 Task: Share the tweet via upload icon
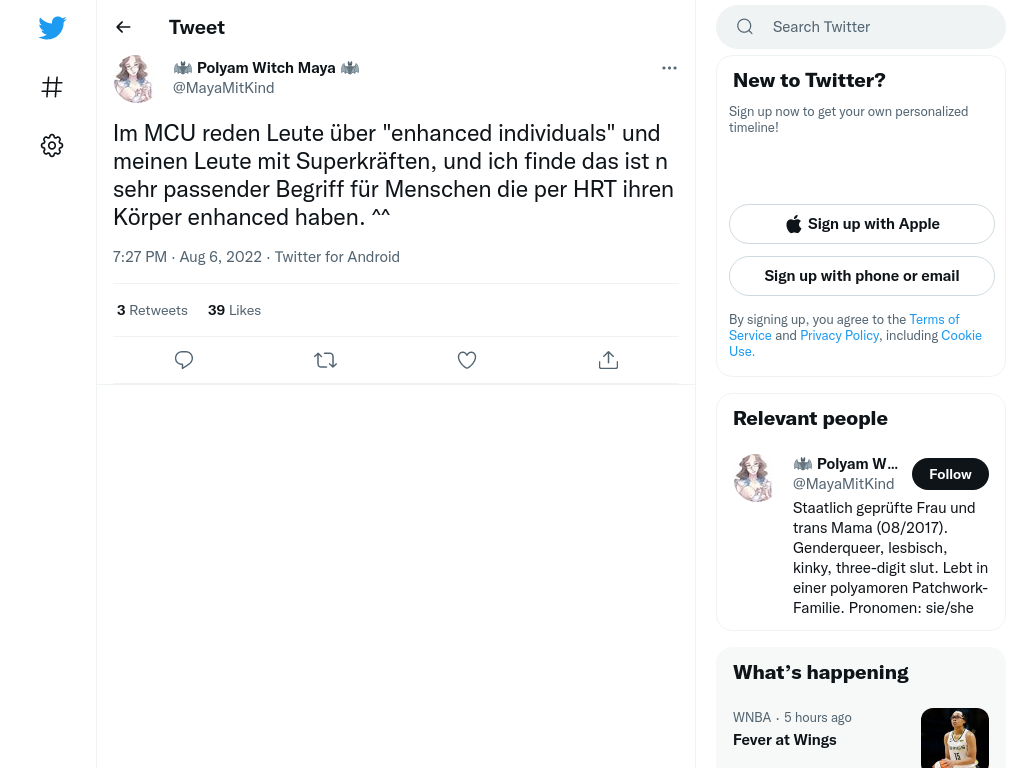[x=609, y=360]
